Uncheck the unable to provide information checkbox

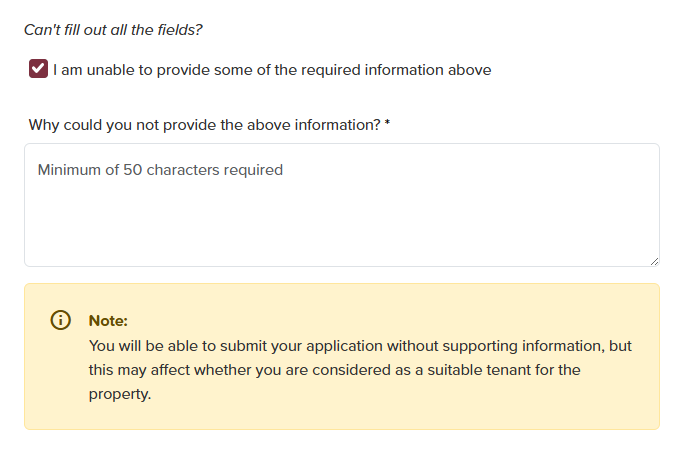(x=38, y=69)
